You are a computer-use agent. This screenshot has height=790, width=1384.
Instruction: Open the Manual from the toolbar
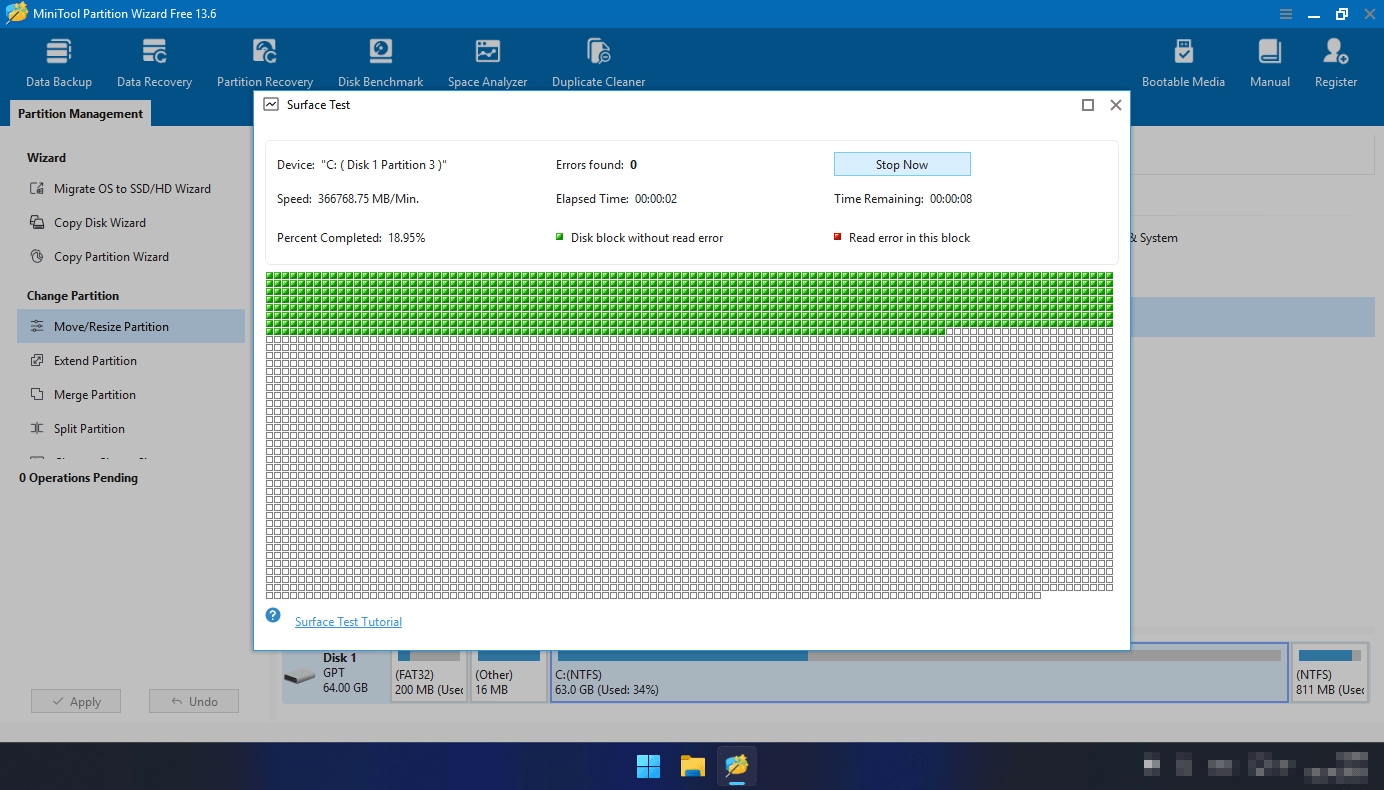pyautogui.click(x=1270, y=63)
